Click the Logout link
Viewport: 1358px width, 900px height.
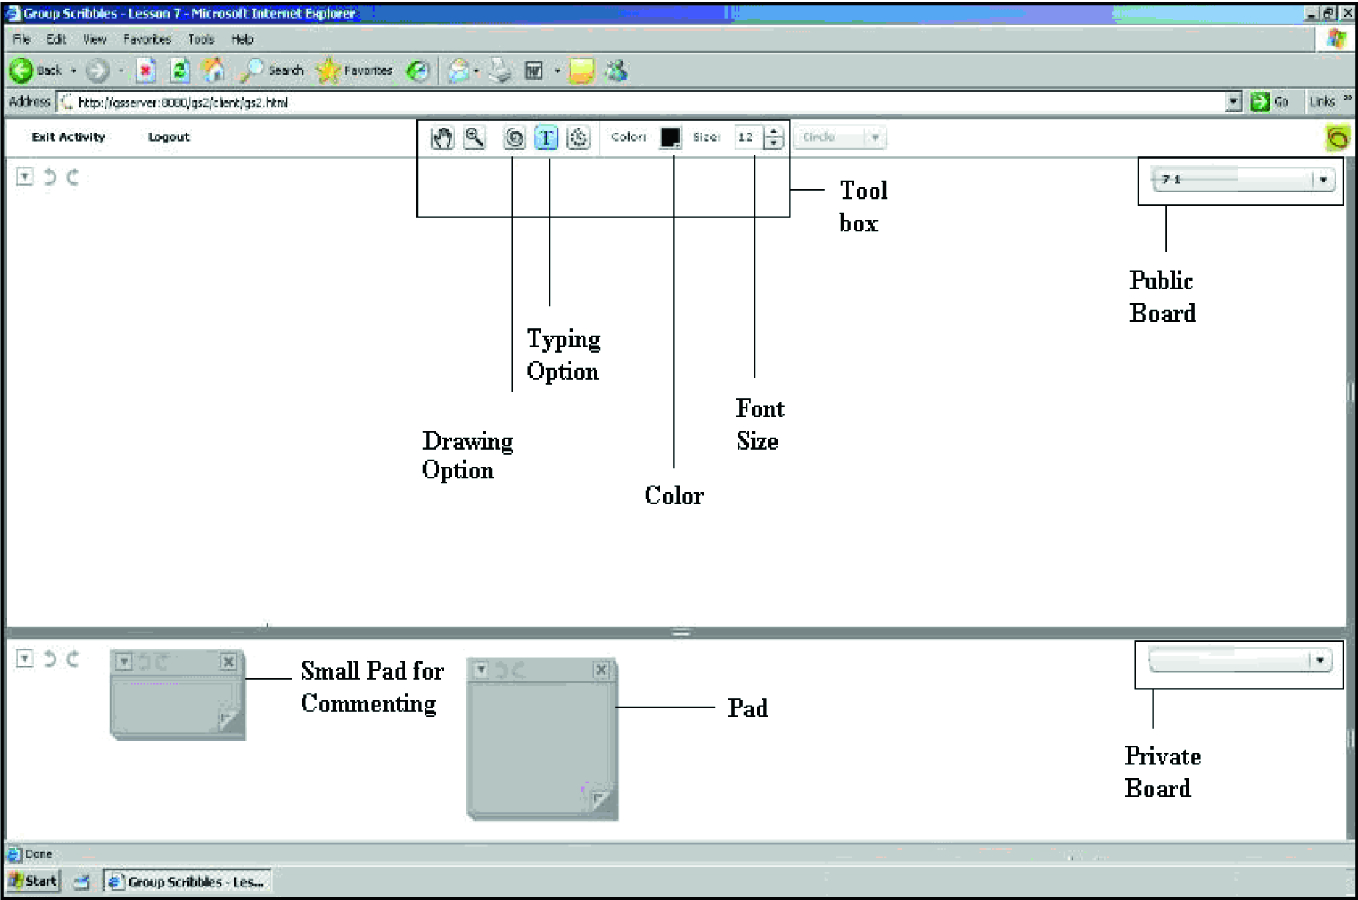169,137
